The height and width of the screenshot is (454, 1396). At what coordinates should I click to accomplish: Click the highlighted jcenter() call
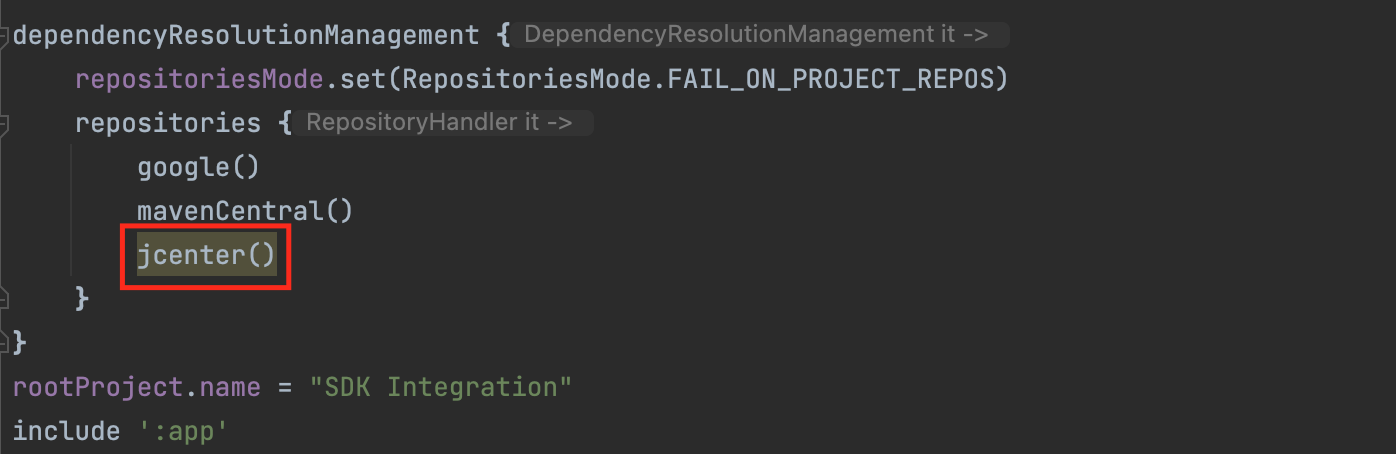pyautogui.click(x=206, y=255)
